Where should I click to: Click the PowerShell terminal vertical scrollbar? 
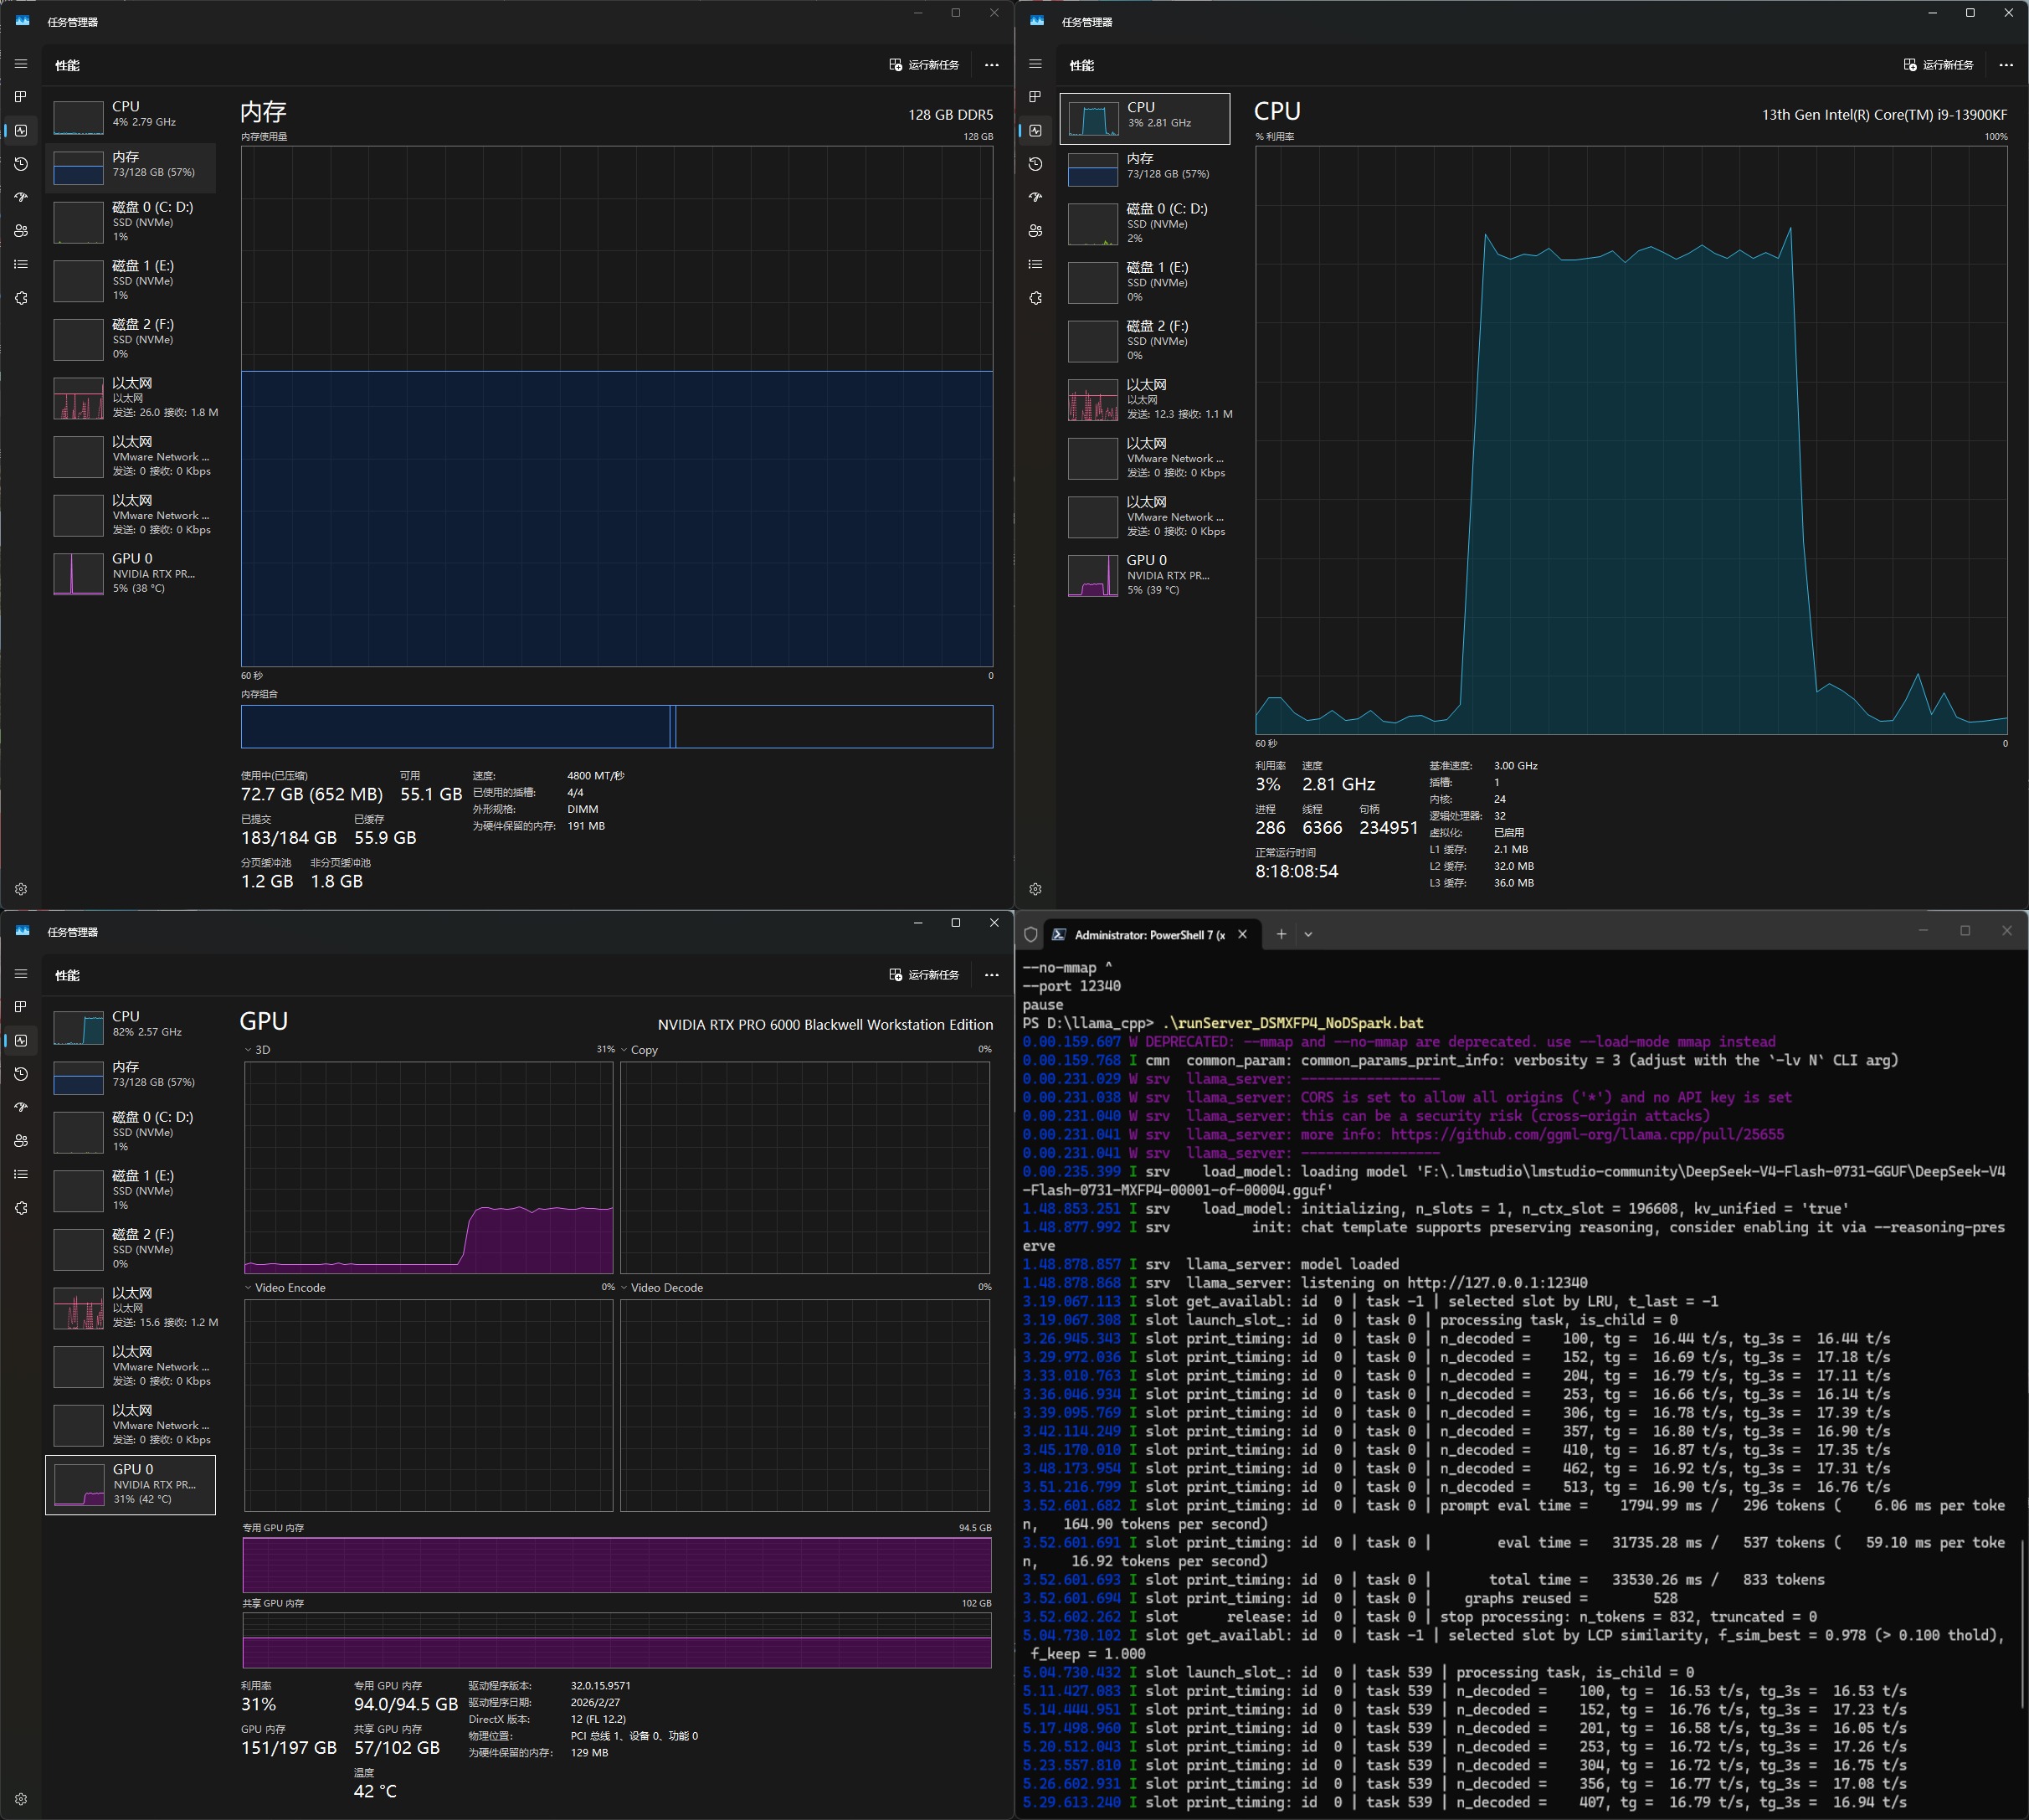(2022, 1624)
